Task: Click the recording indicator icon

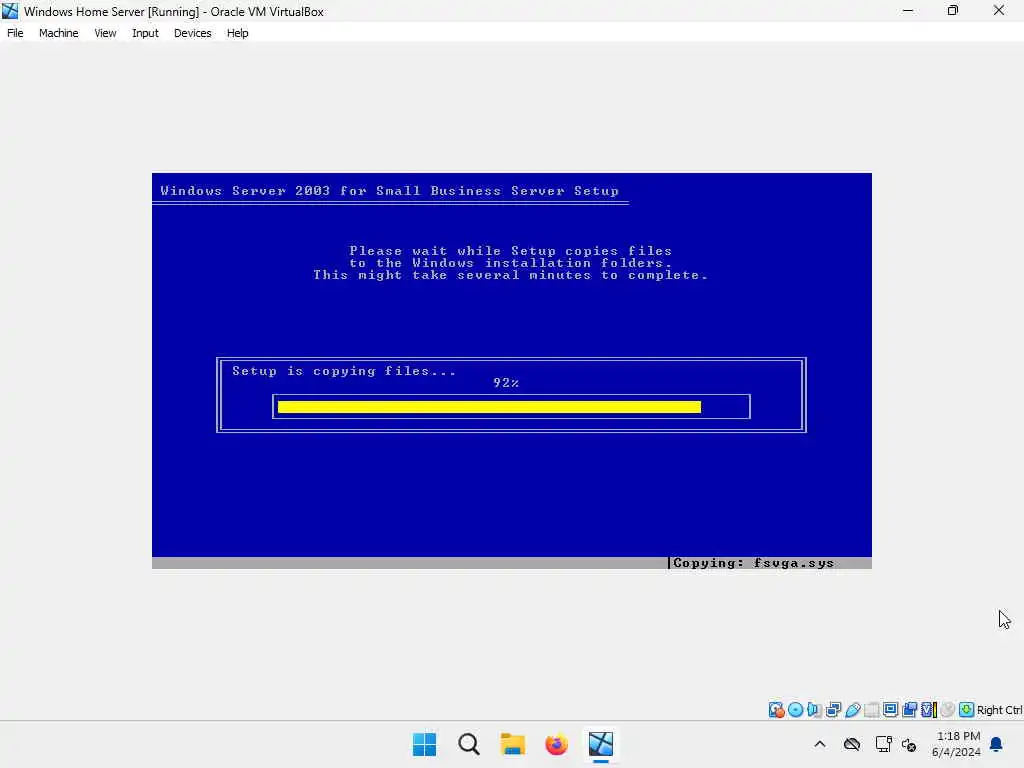Action: [x=910, y=709]
